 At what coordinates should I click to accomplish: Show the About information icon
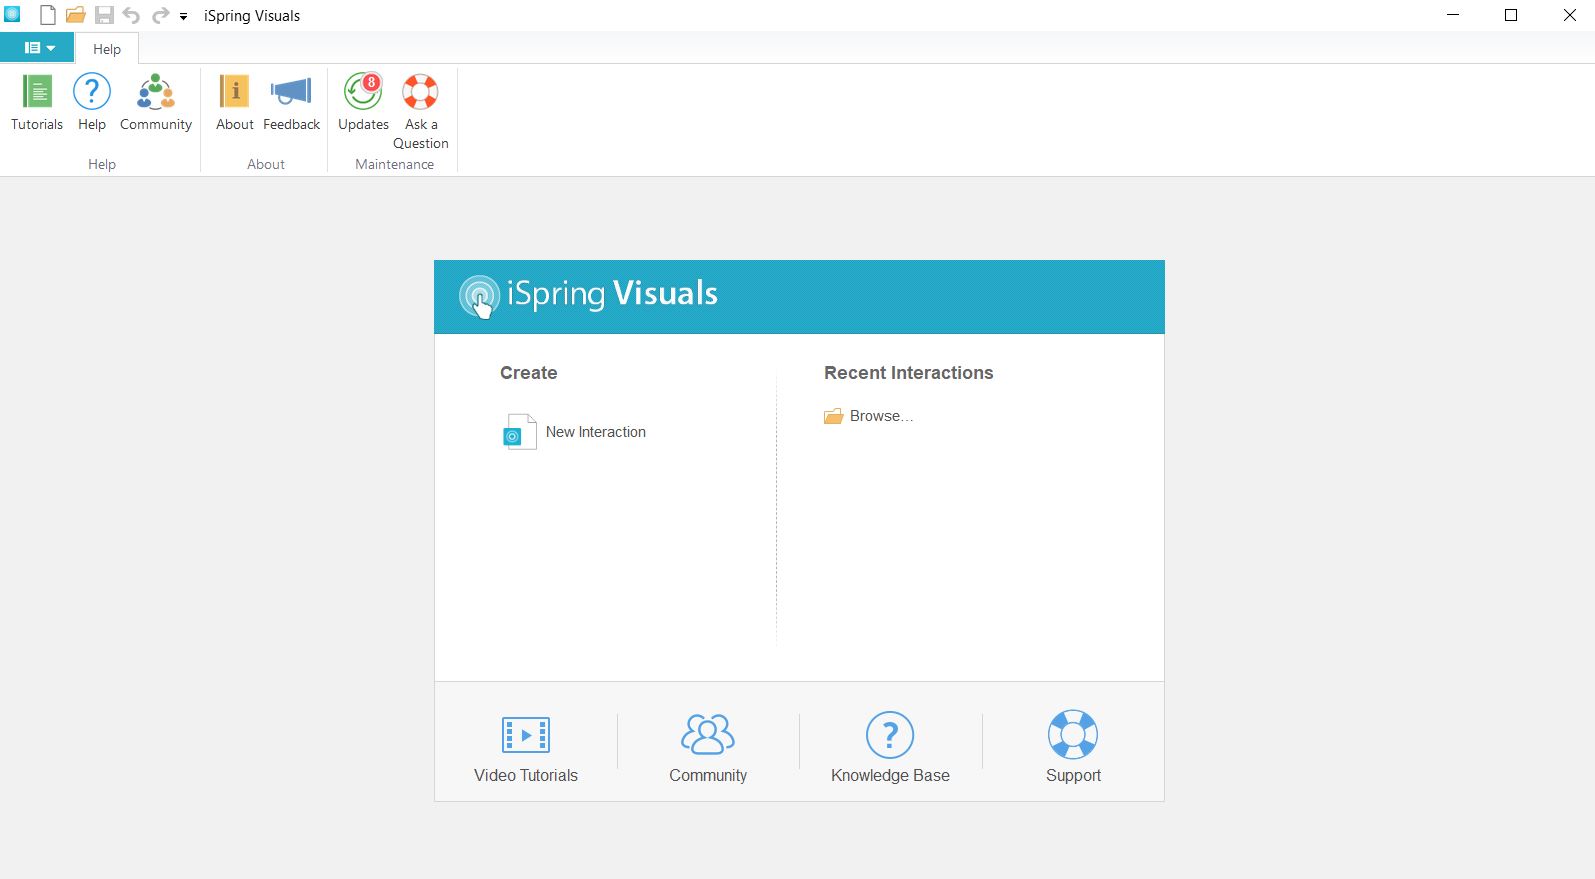[x=235, y=102]
